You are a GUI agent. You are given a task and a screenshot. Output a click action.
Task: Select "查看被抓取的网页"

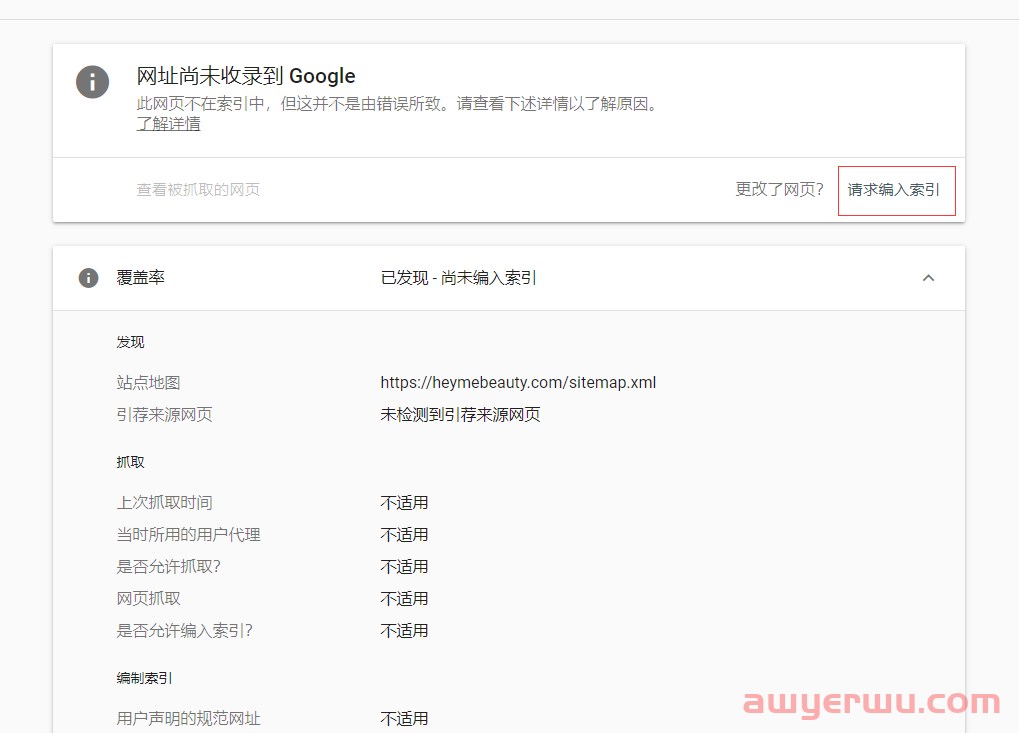tap(199, 189)
